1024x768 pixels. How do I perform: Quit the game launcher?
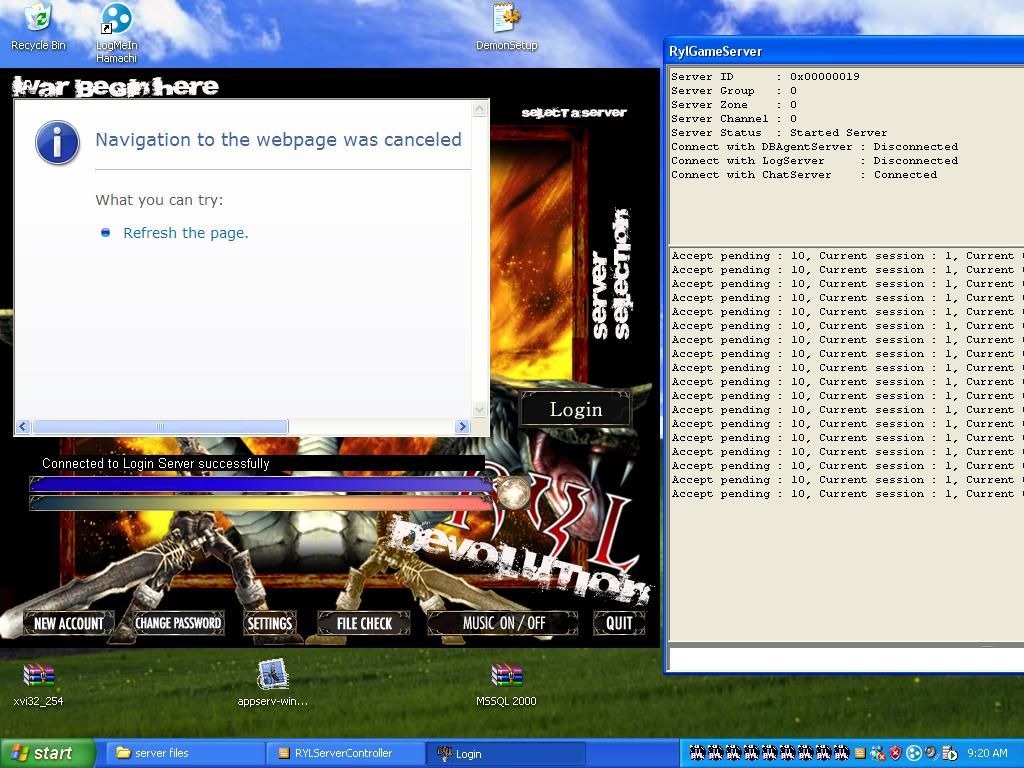coord(619,623)
